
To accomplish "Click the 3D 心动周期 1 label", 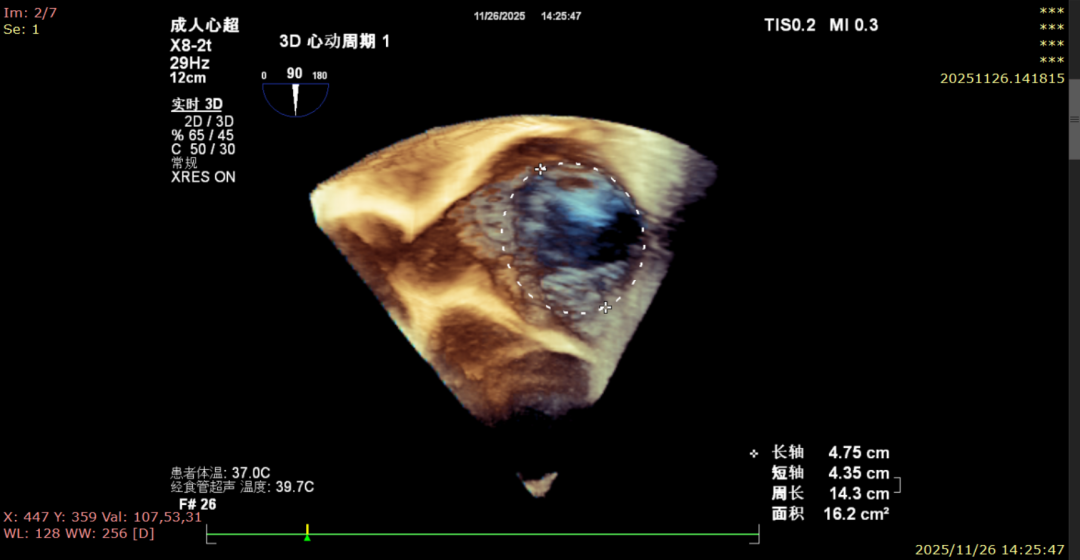I will pyautogui.click(x=334, y=42).
